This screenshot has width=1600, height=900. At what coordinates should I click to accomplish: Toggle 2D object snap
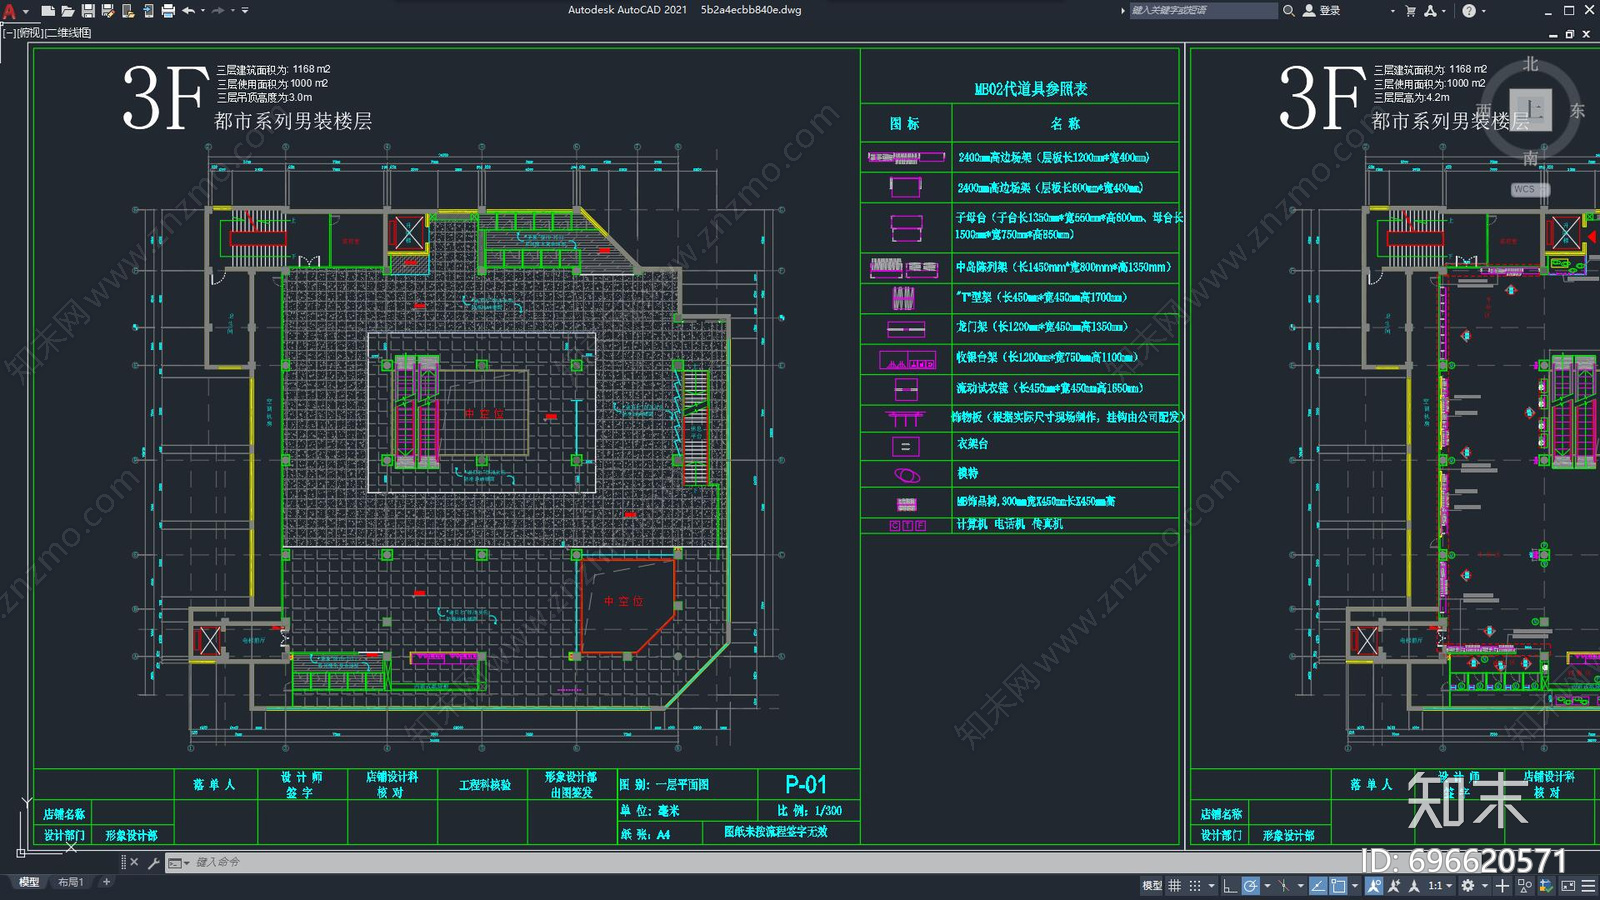(1338, 885)
